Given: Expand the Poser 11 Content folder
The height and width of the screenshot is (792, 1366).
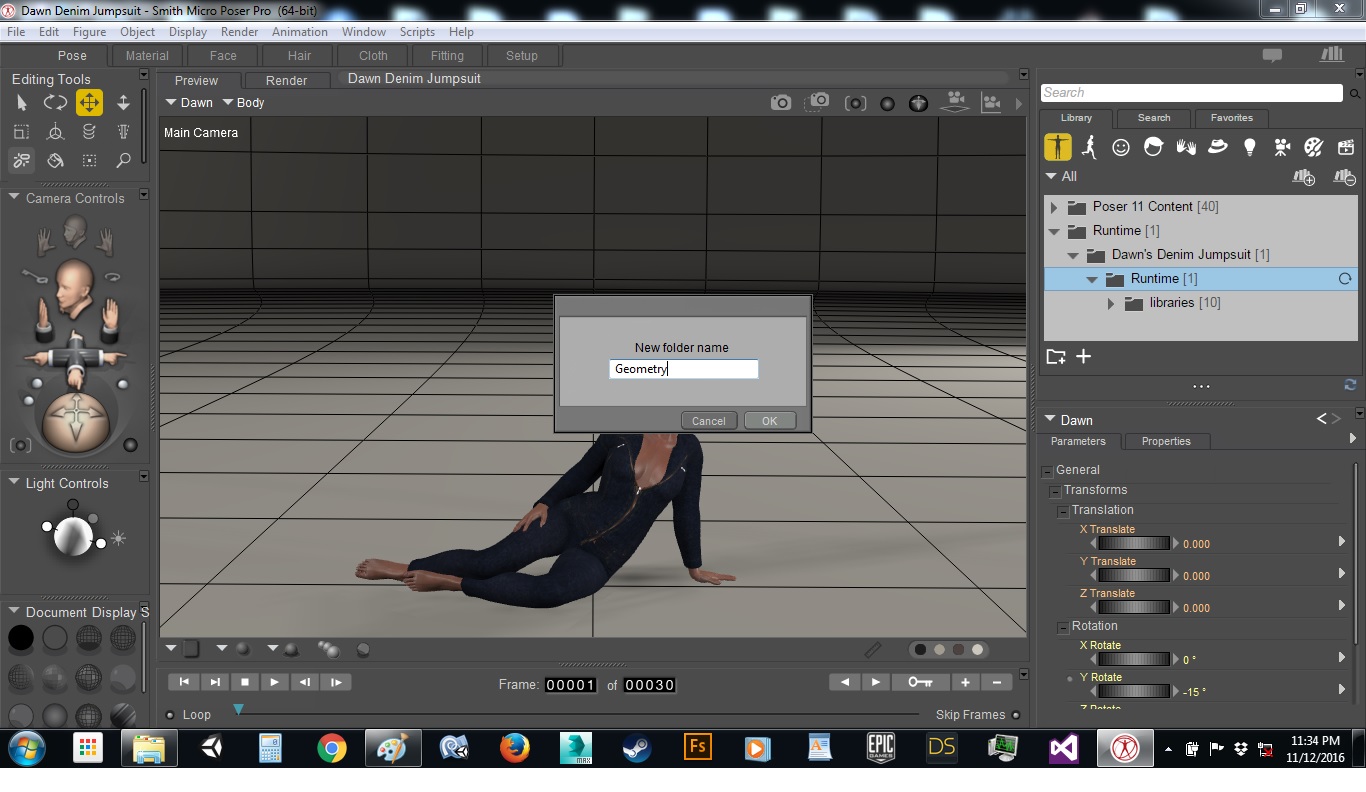Looking at the screenshot, I should coord(1054,207).
